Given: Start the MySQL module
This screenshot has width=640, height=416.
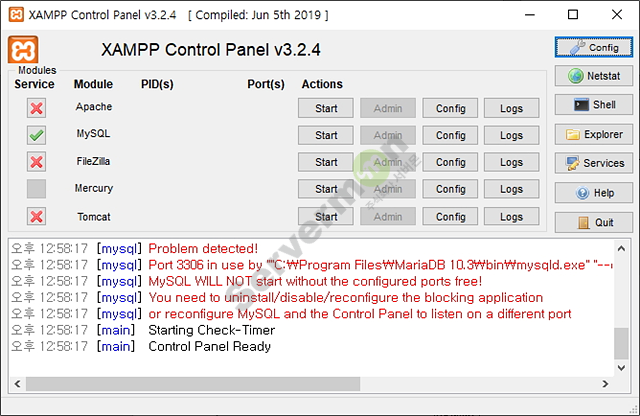Looking at the screenshot, I should [326, 135].
